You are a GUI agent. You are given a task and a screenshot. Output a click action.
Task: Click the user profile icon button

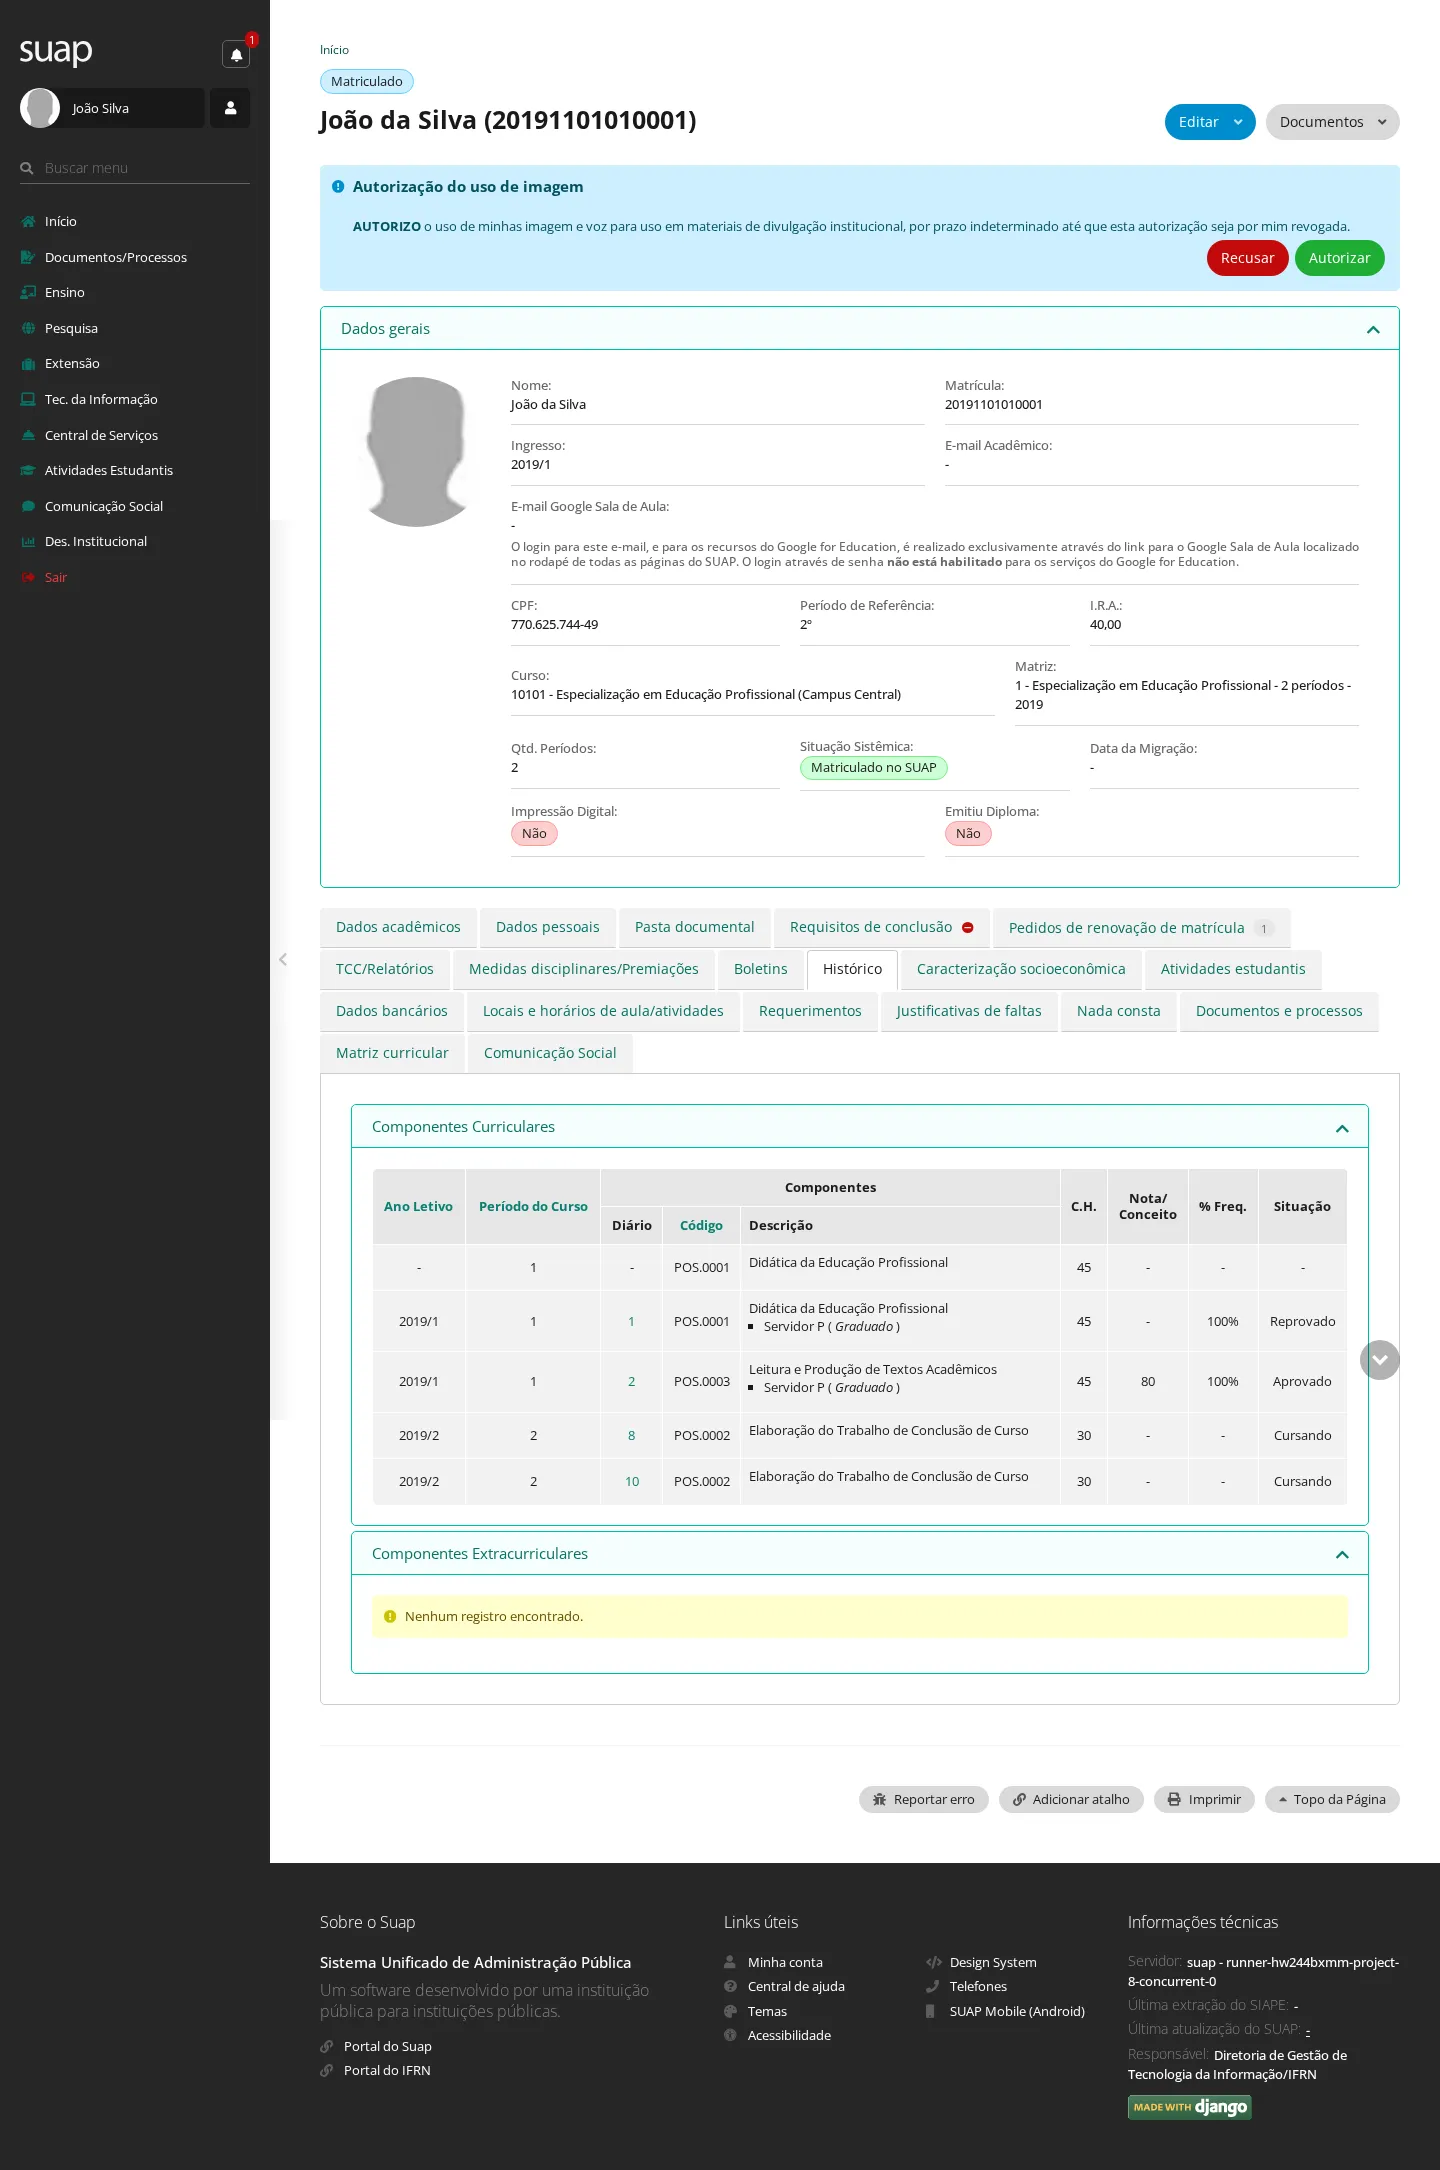230,108
